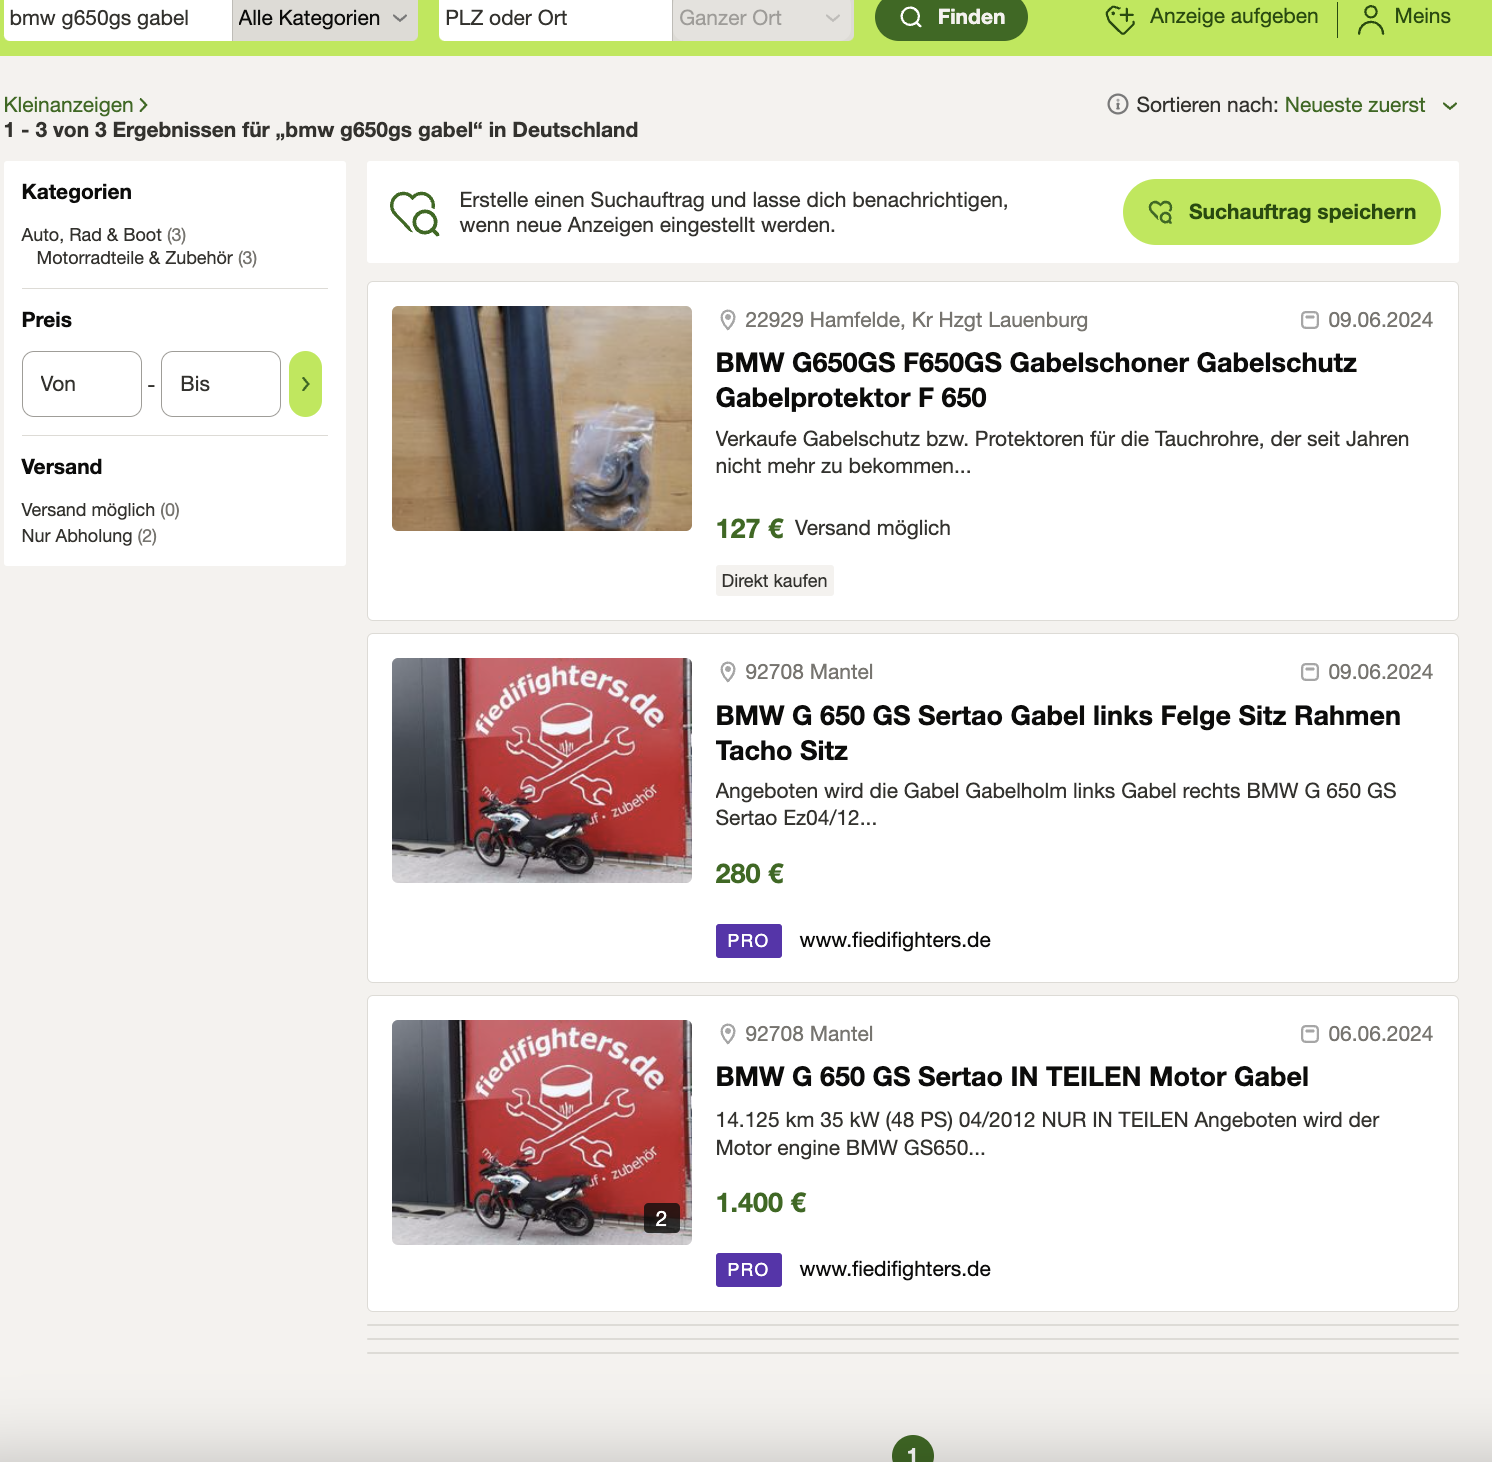Viewport: 1492px width, 1462px height.
Task: Click the info icon beside Sortieren nach
Action: (1117, 105)
